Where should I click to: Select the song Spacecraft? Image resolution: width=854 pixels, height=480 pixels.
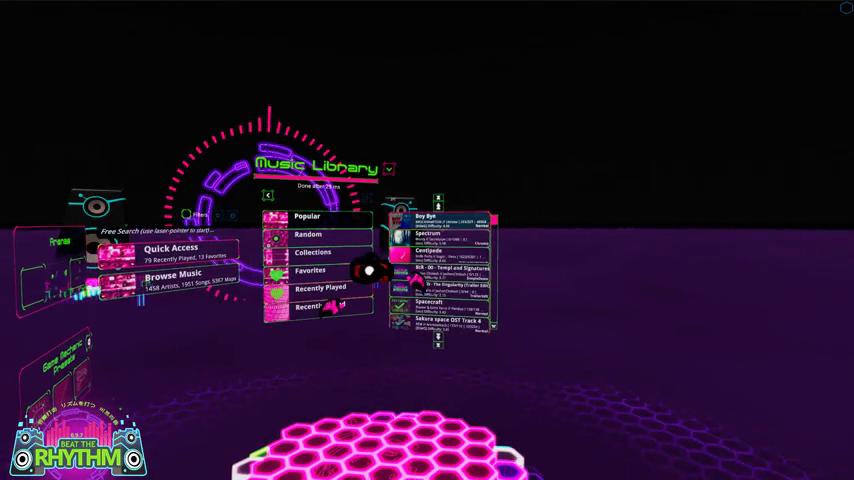[440, 307]
